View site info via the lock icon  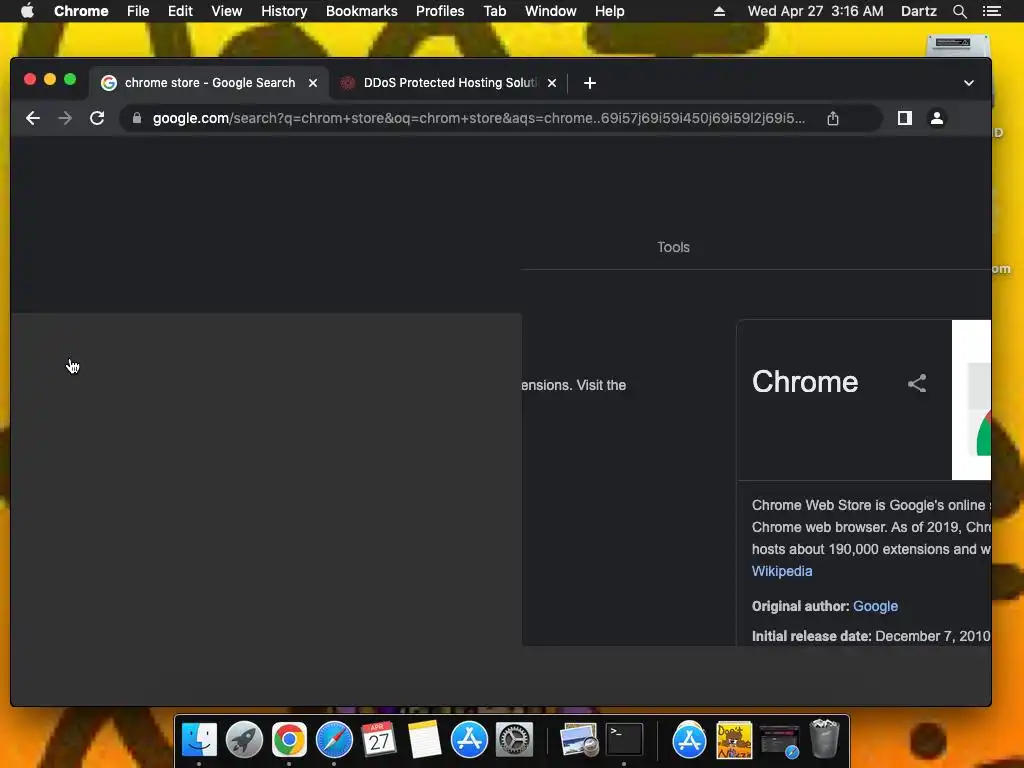click(136, 118)
